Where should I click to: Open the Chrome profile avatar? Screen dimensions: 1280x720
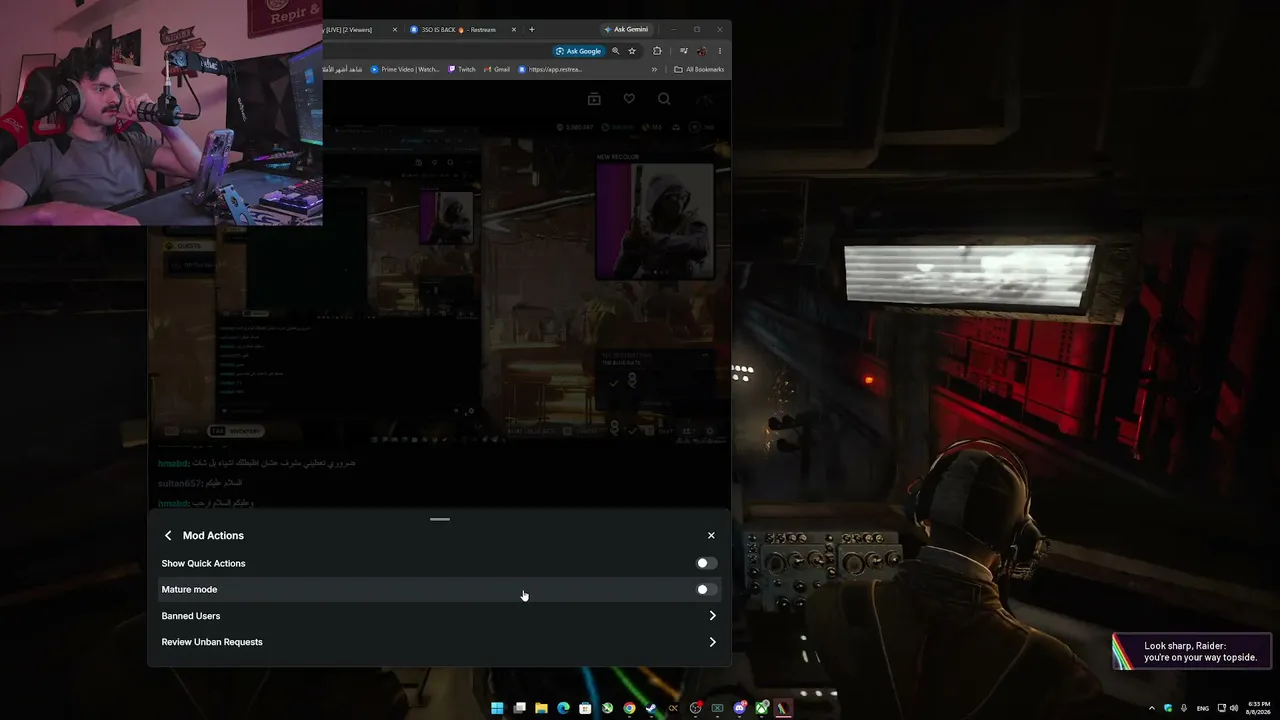click(701, 51)
